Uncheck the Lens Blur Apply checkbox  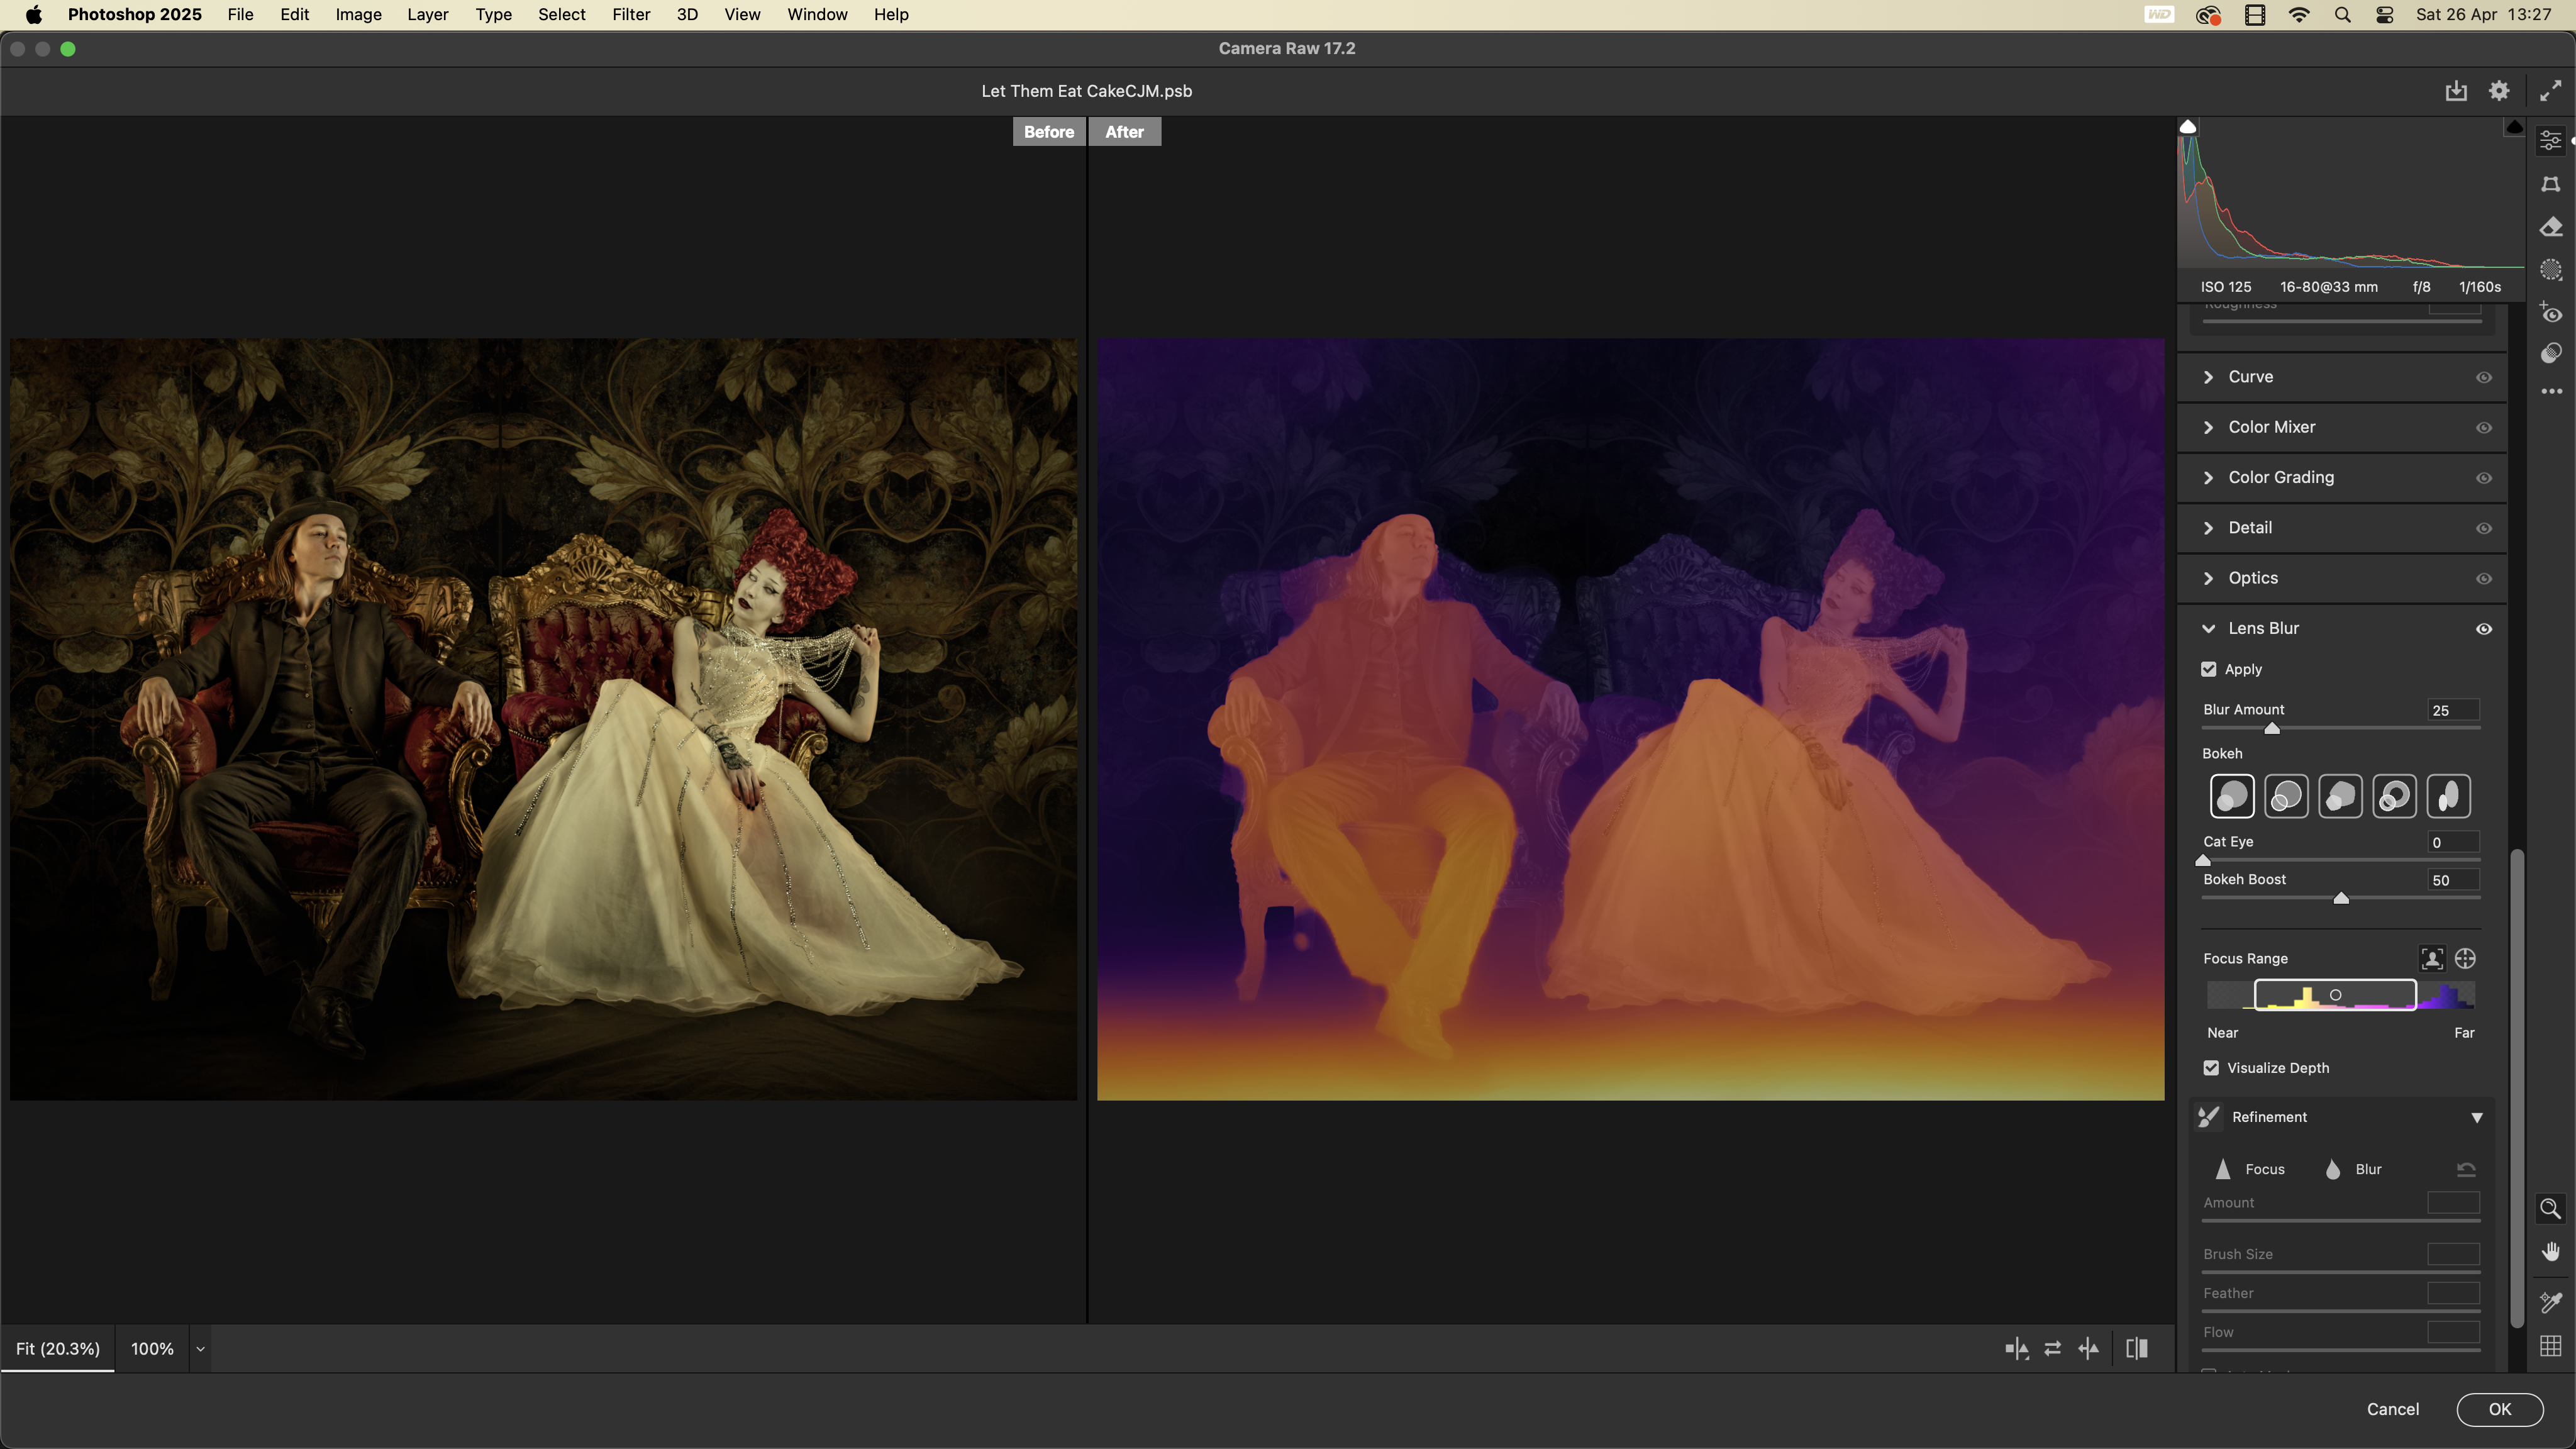coord(2209,669)
